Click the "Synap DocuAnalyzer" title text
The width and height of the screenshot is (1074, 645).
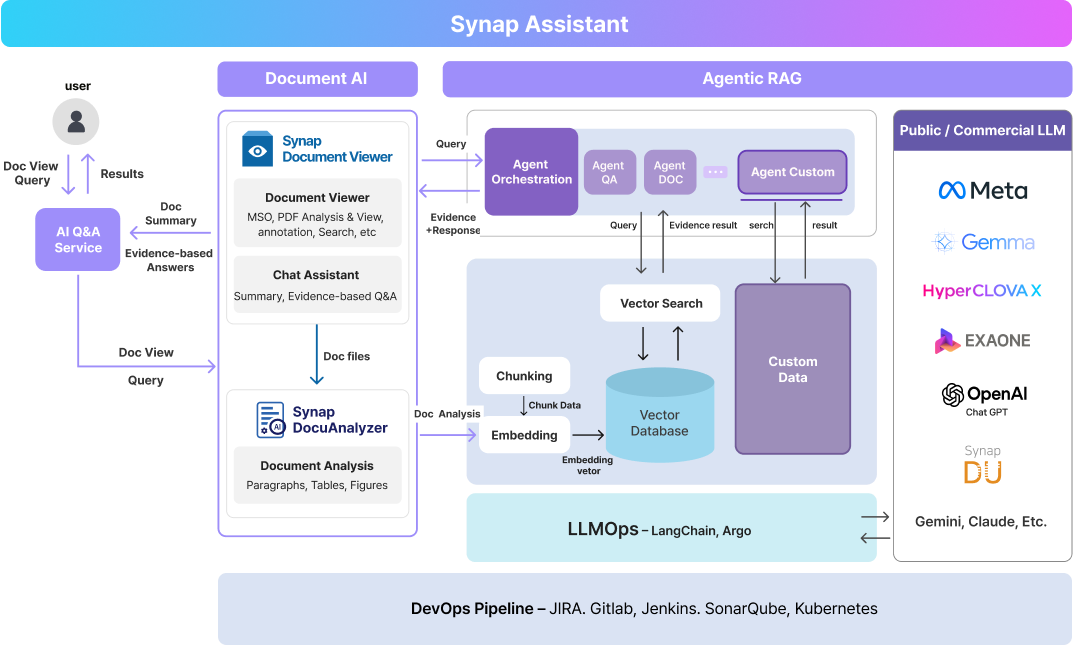coord(340,420)
